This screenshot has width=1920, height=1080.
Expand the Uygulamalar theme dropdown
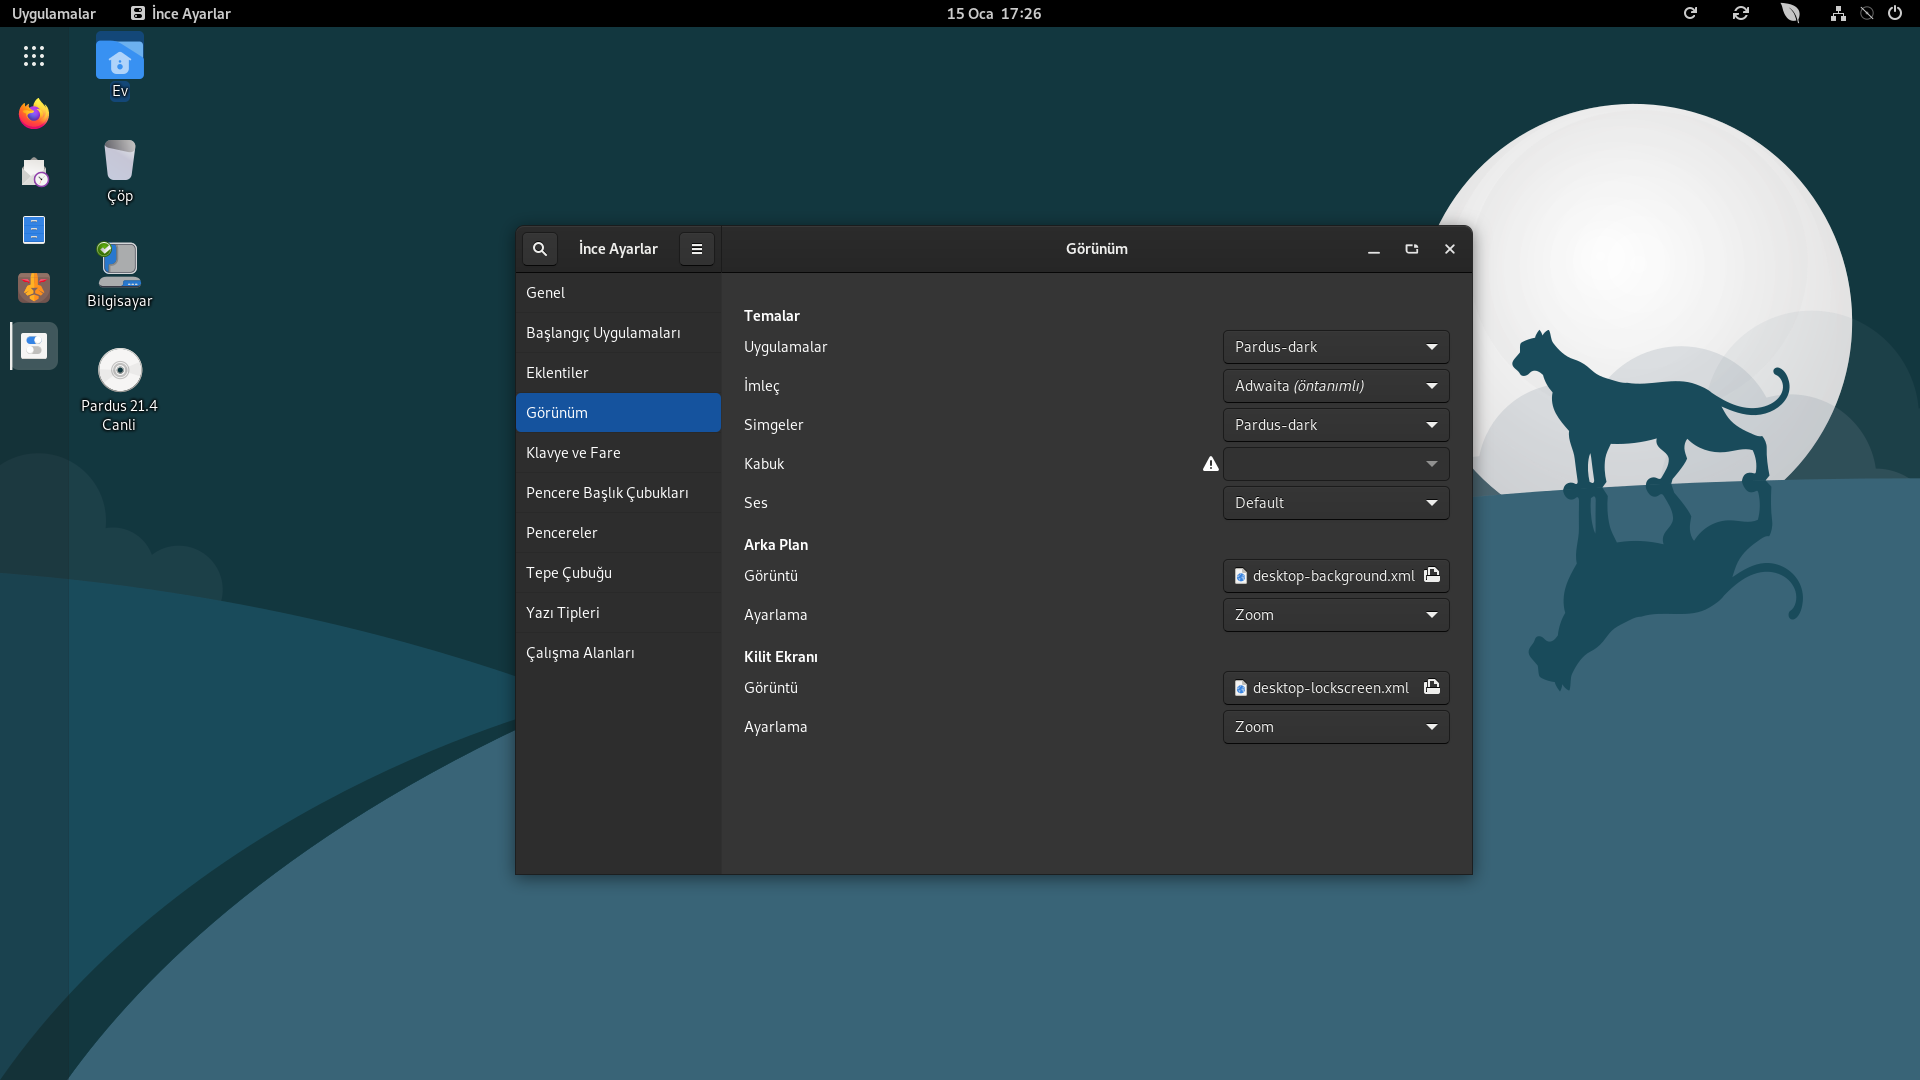(1336, 347)
